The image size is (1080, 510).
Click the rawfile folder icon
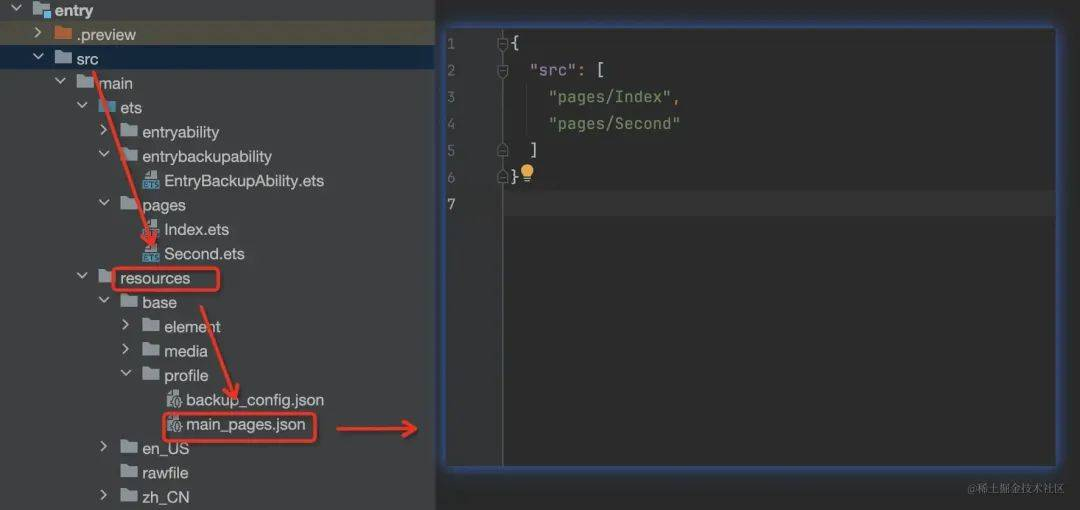pyautogui.click(x=129, y=471)
